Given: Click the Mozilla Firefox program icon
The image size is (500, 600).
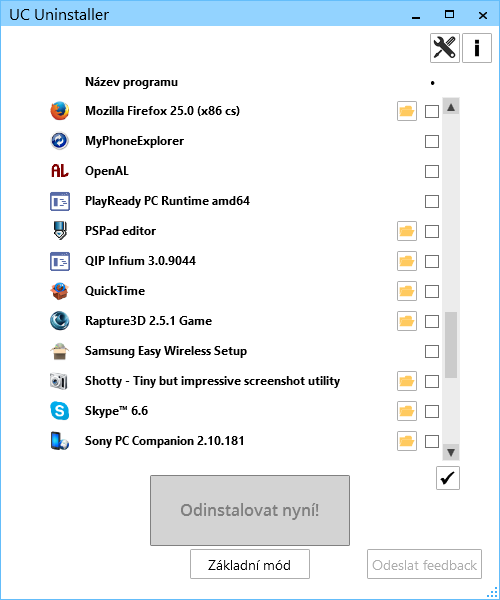Looking at the screenshot, I should (60, 111).
